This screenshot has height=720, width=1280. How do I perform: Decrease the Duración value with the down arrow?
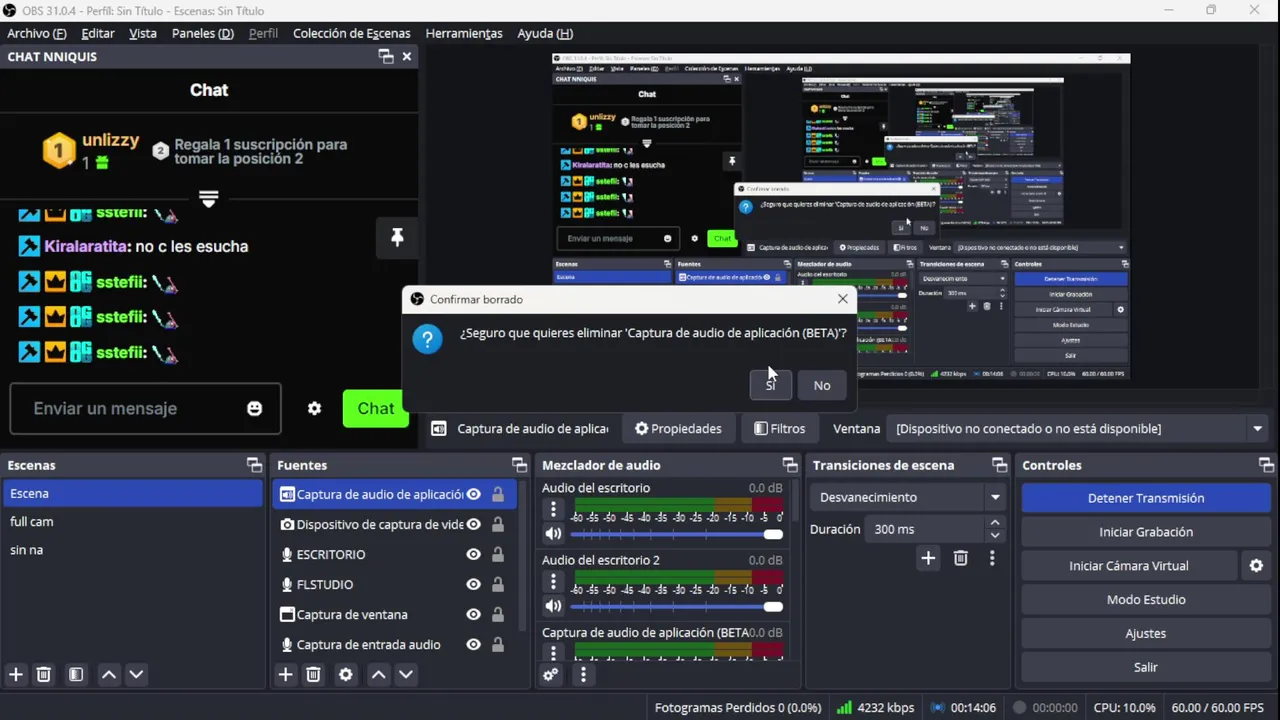coord(994,536)
